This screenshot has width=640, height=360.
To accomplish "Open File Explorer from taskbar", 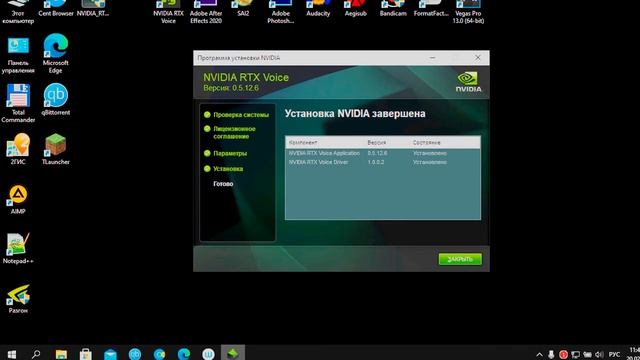I will [61, 354].
